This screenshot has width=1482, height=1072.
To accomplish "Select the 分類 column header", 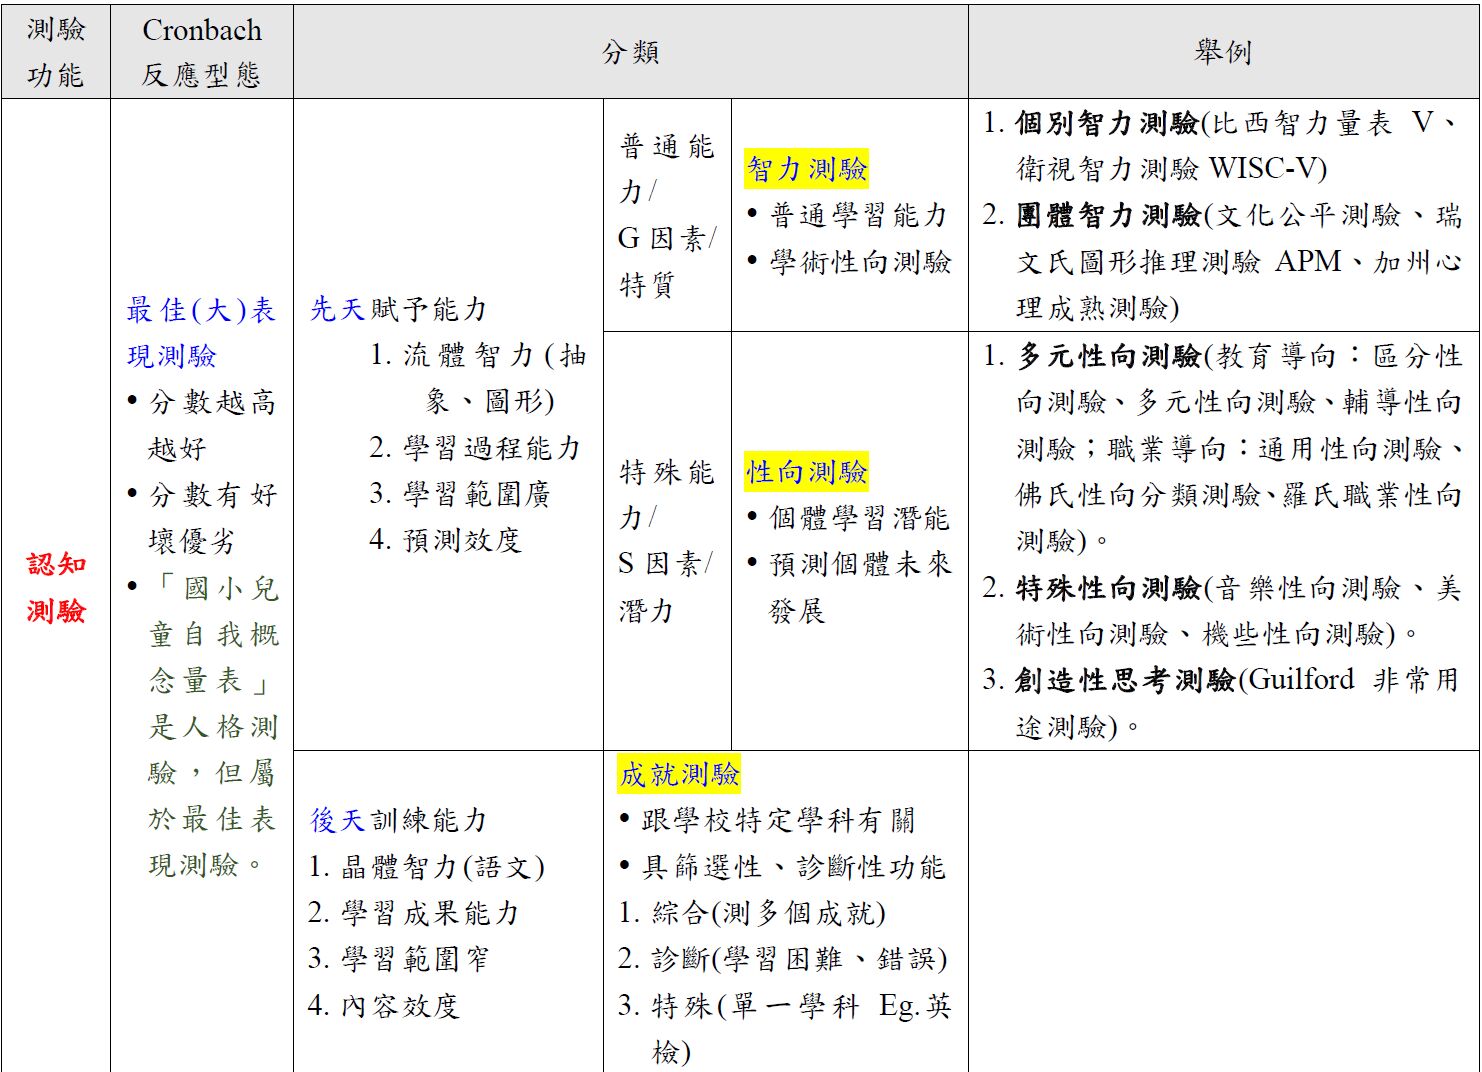I will [630, 52].
